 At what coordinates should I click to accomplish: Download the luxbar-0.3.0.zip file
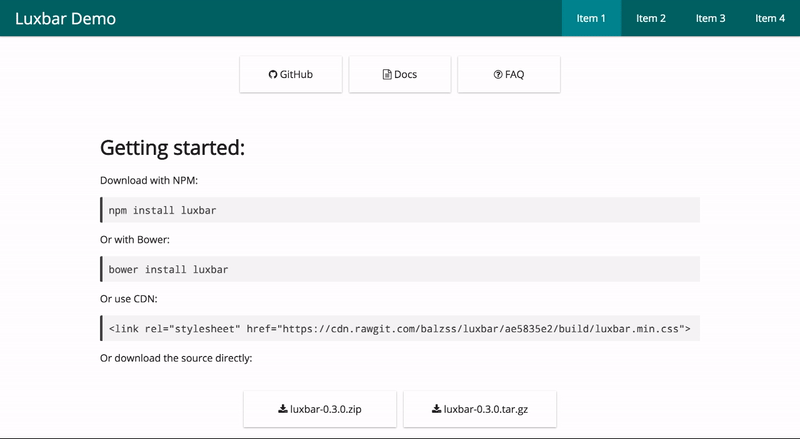point(320,409)
